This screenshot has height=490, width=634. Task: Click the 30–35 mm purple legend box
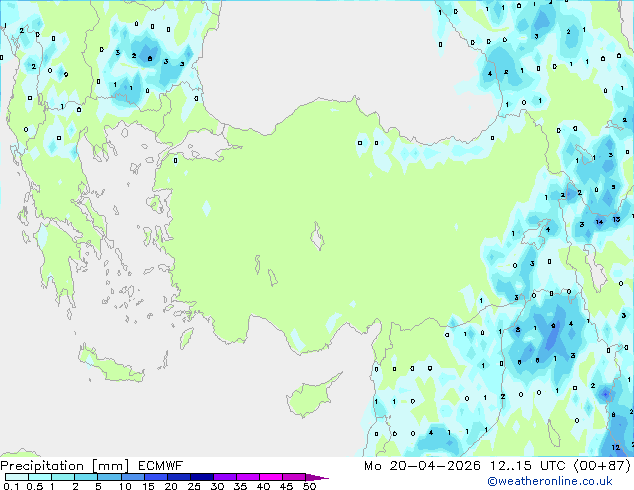224,477
